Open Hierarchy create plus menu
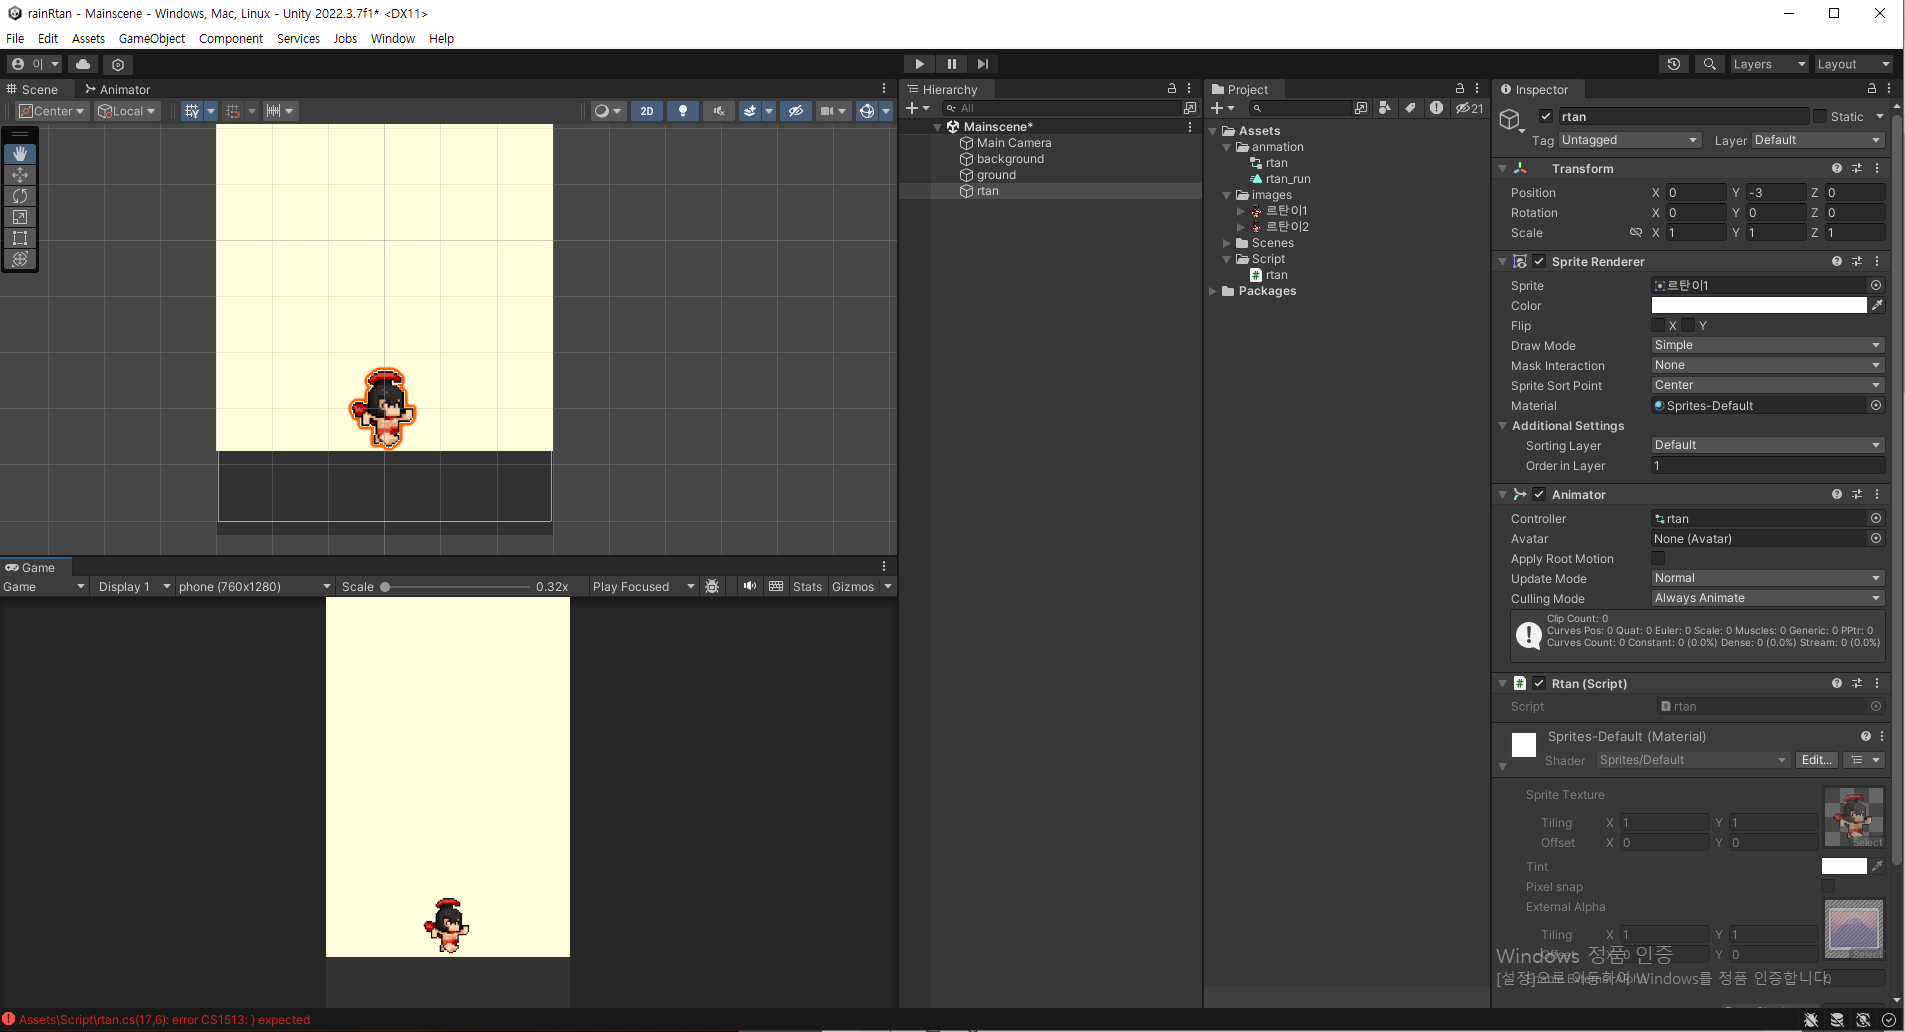The height and width of the screenshot is (1032, 1905). [918, 108]
